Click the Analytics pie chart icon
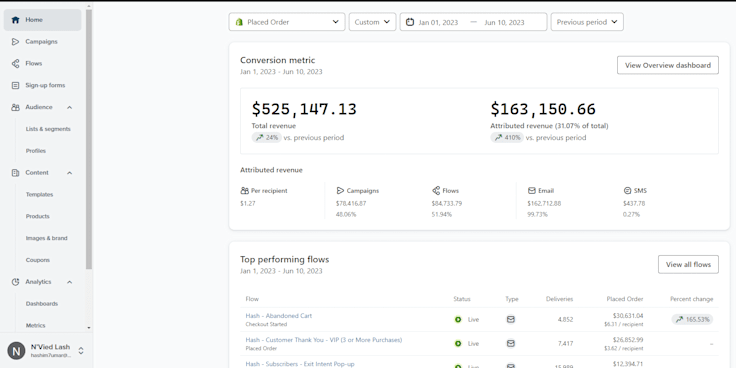Screen dimensions: 736x368 (x=15, y=282)
